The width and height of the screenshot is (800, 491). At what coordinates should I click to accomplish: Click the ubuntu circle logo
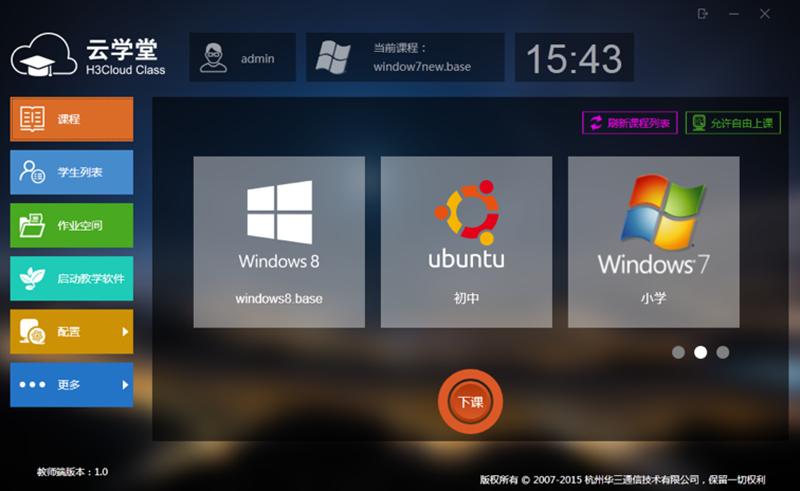point(466,212)
